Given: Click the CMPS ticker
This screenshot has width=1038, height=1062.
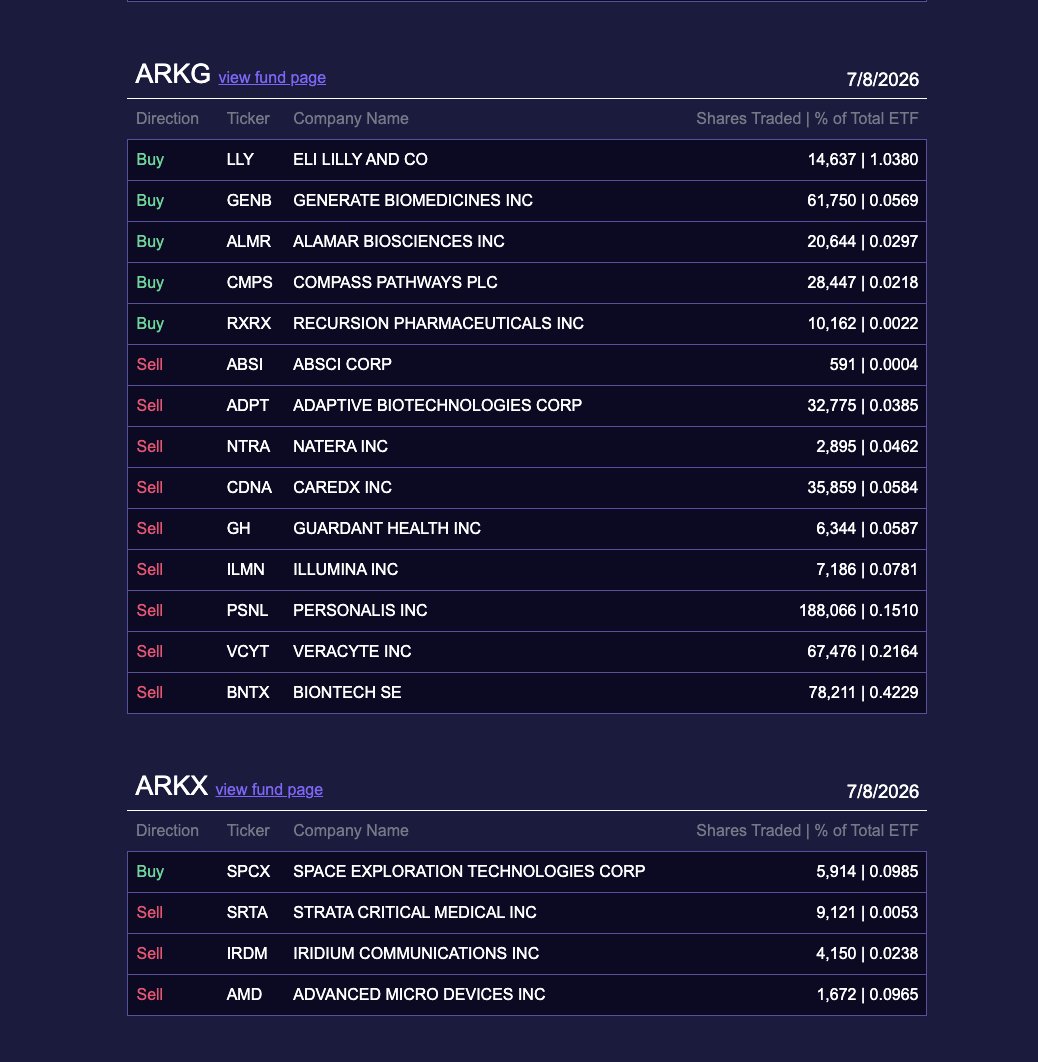Looking at the screenshot, I should (x=249, y=282).
